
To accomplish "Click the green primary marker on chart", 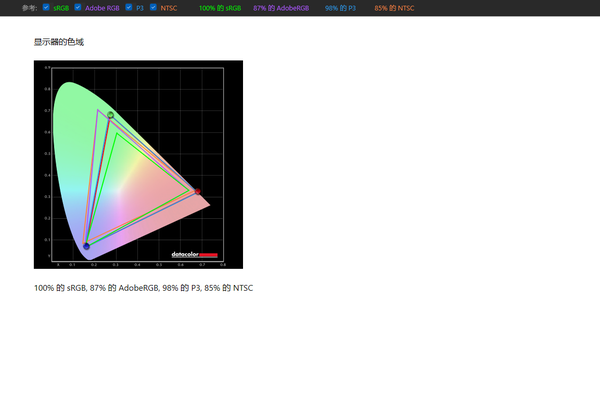I will pyautogui.click(x=111, y=115).
